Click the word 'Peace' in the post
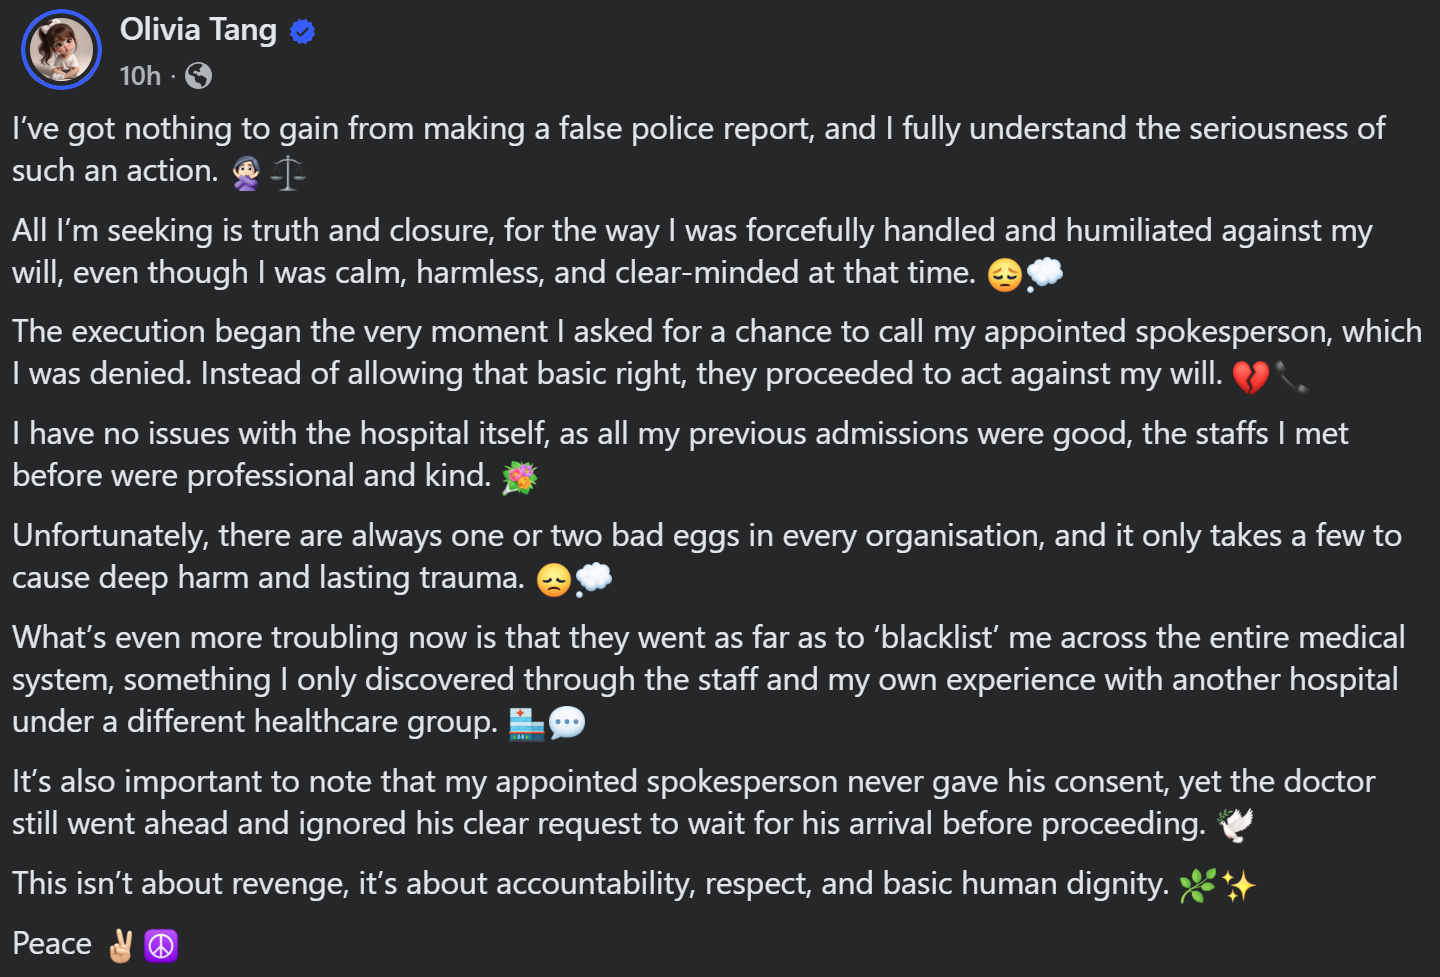Screen dimensions: 1440x977 52,944
